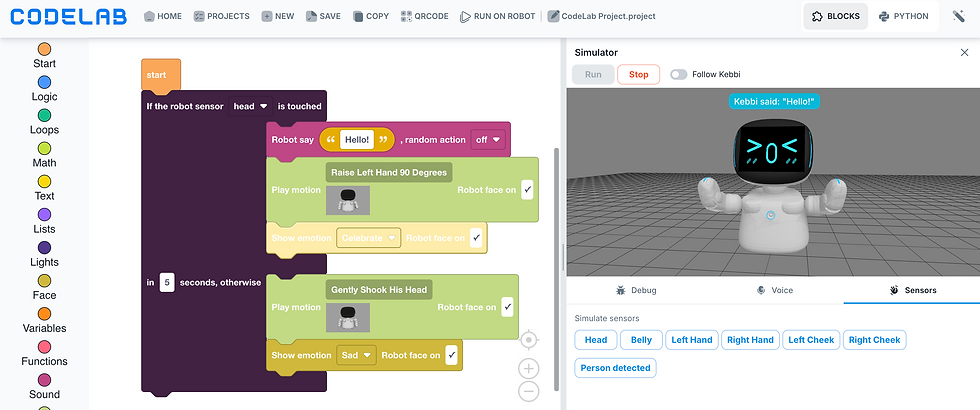Open random action off dropdown

pyautogui.click(x=488, y=140)
